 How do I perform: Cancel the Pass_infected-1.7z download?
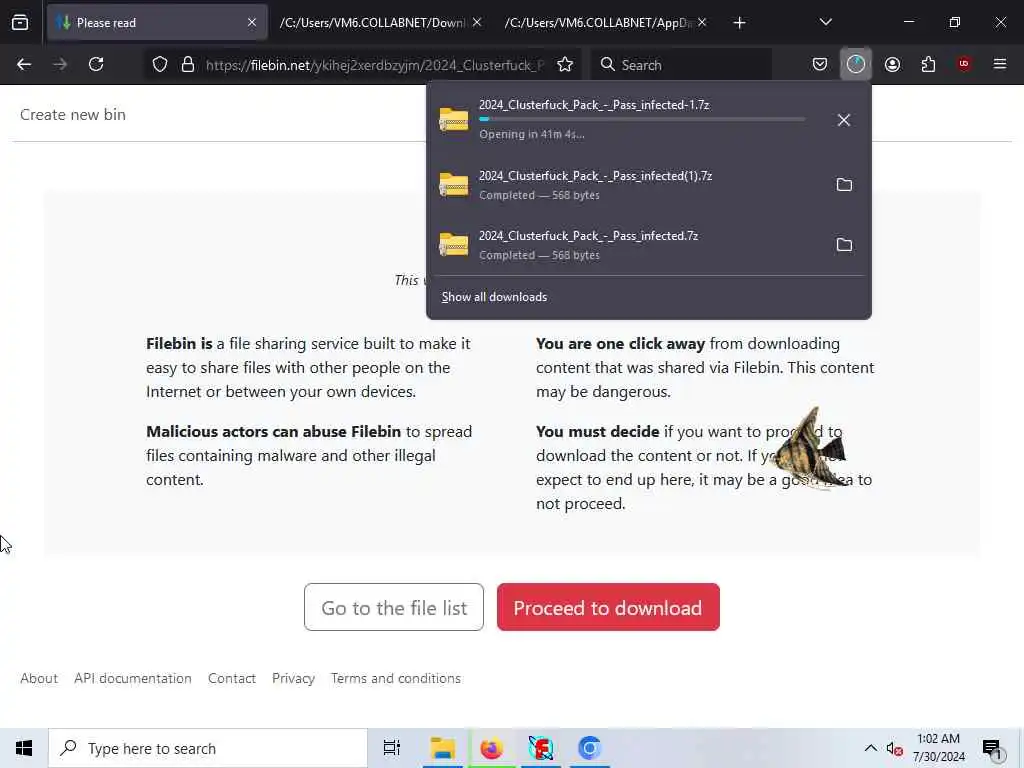844,120
